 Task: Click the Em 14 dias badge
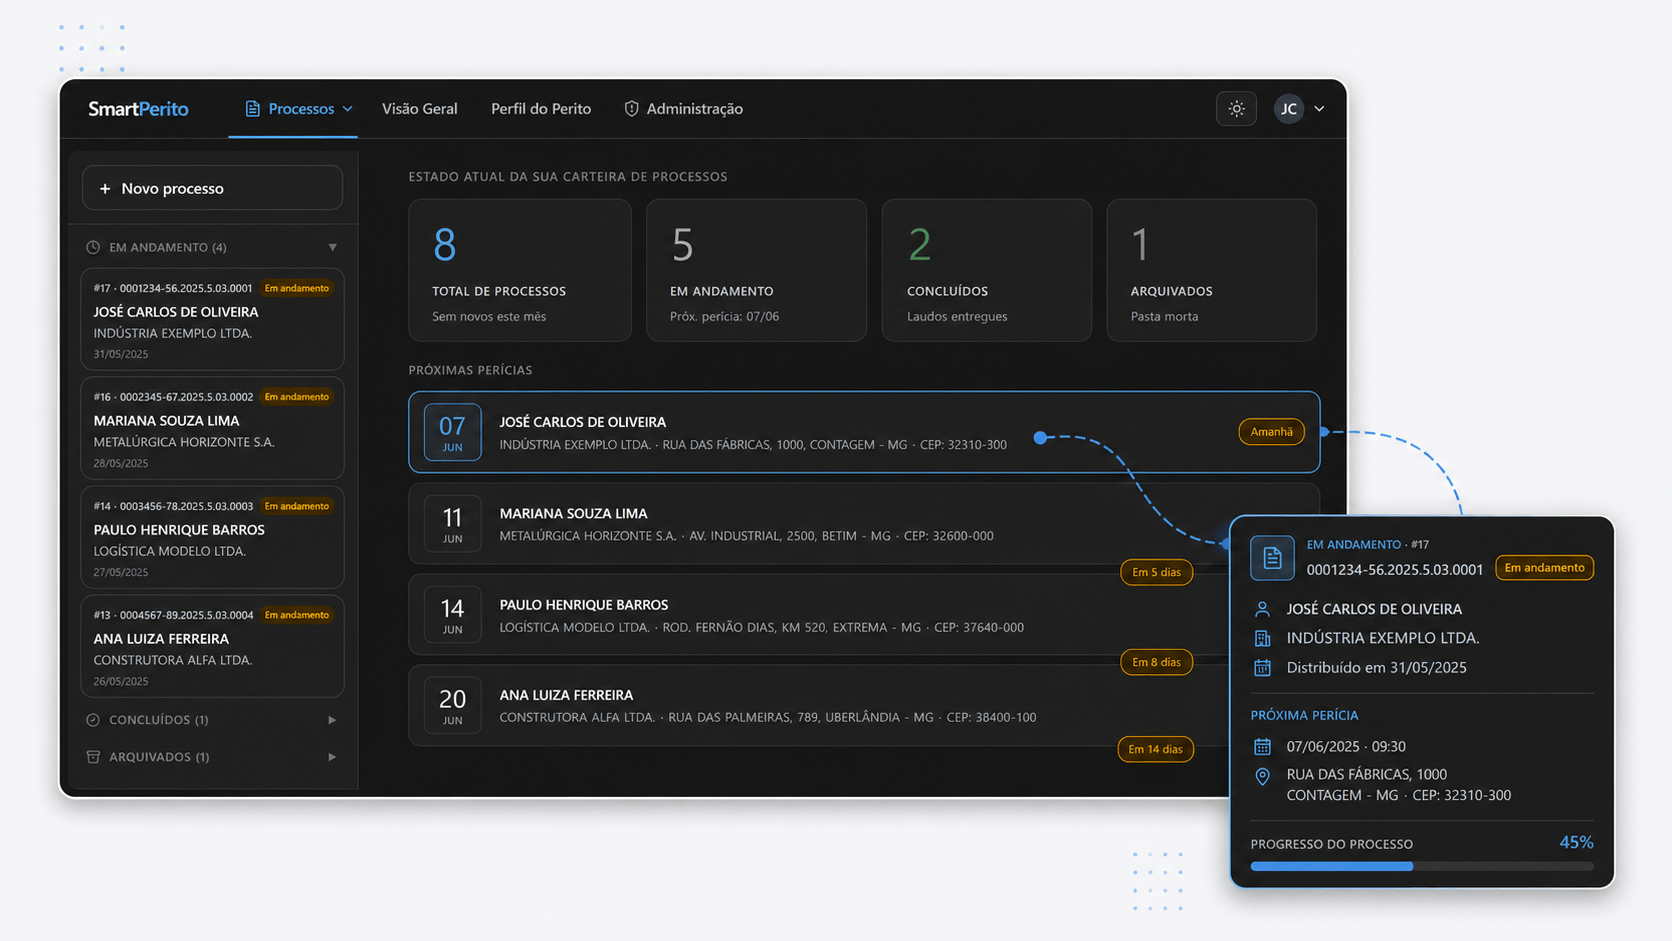click(x=1155, y=749)
